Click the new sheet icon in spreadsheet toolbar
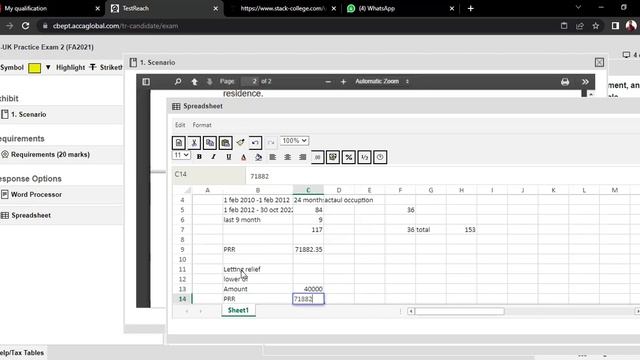This screenshot has height=360, width=640. (179, 143)
